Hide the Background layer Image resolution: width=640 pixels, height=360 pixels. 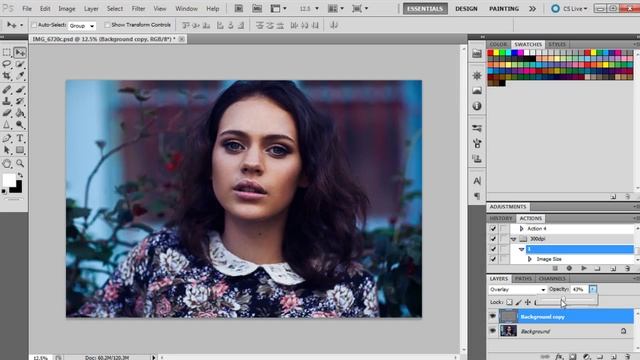(x=493, y=331)
